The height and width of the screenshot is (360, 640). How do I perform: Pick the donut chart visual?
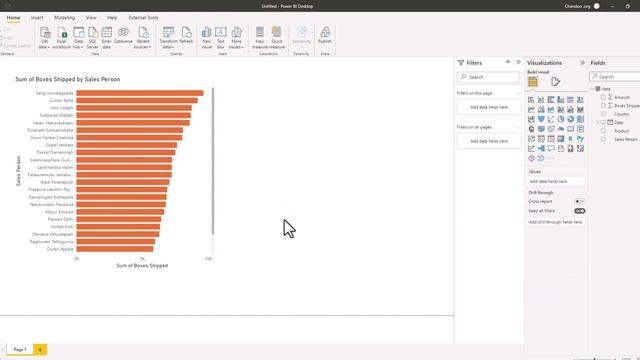571,119
